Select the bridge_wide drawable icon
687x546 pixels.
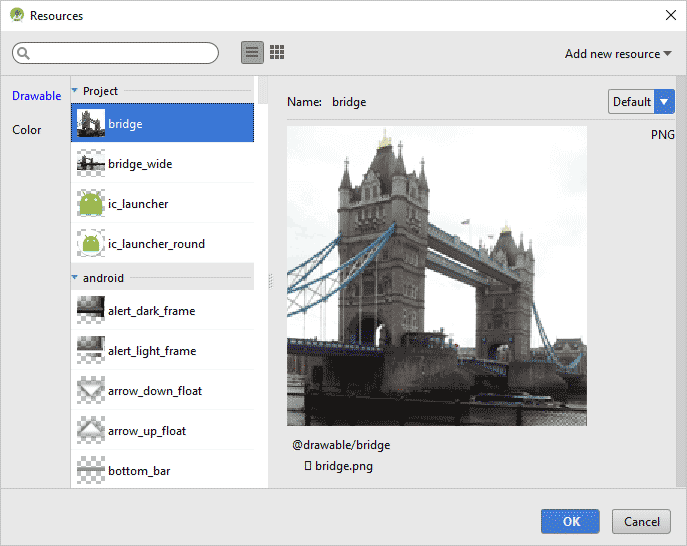91,164
